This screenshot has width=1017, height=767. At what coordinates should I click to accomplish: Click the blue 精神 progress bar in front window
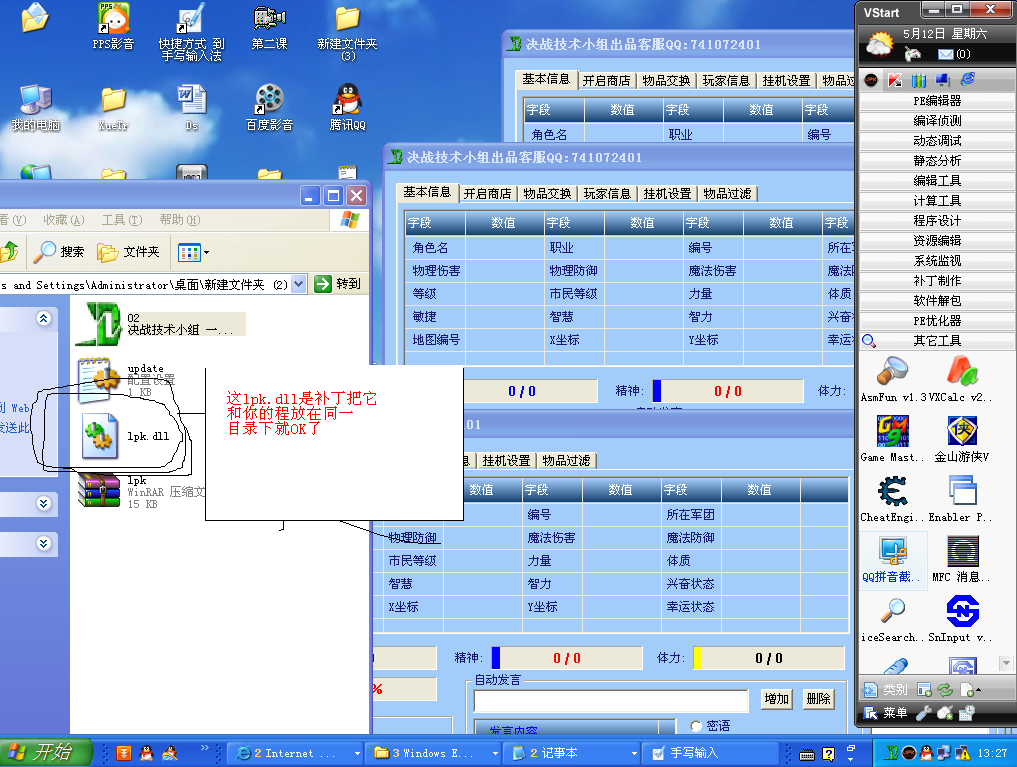coord(567,658)
